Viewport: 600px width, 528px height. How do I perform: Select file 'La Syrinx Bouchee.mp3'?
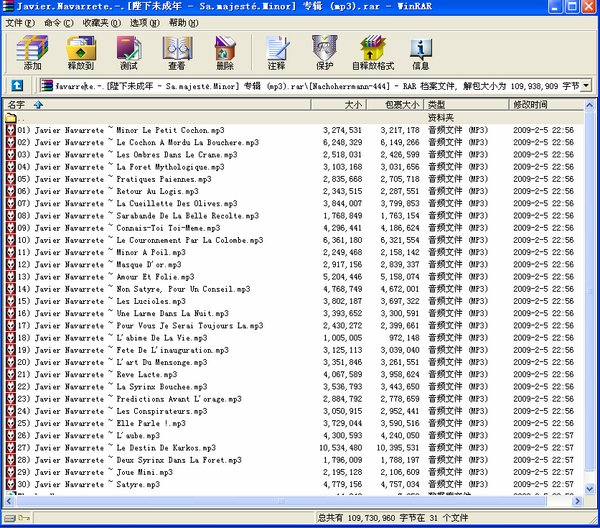pyautogui.click(x=112, y=387)
